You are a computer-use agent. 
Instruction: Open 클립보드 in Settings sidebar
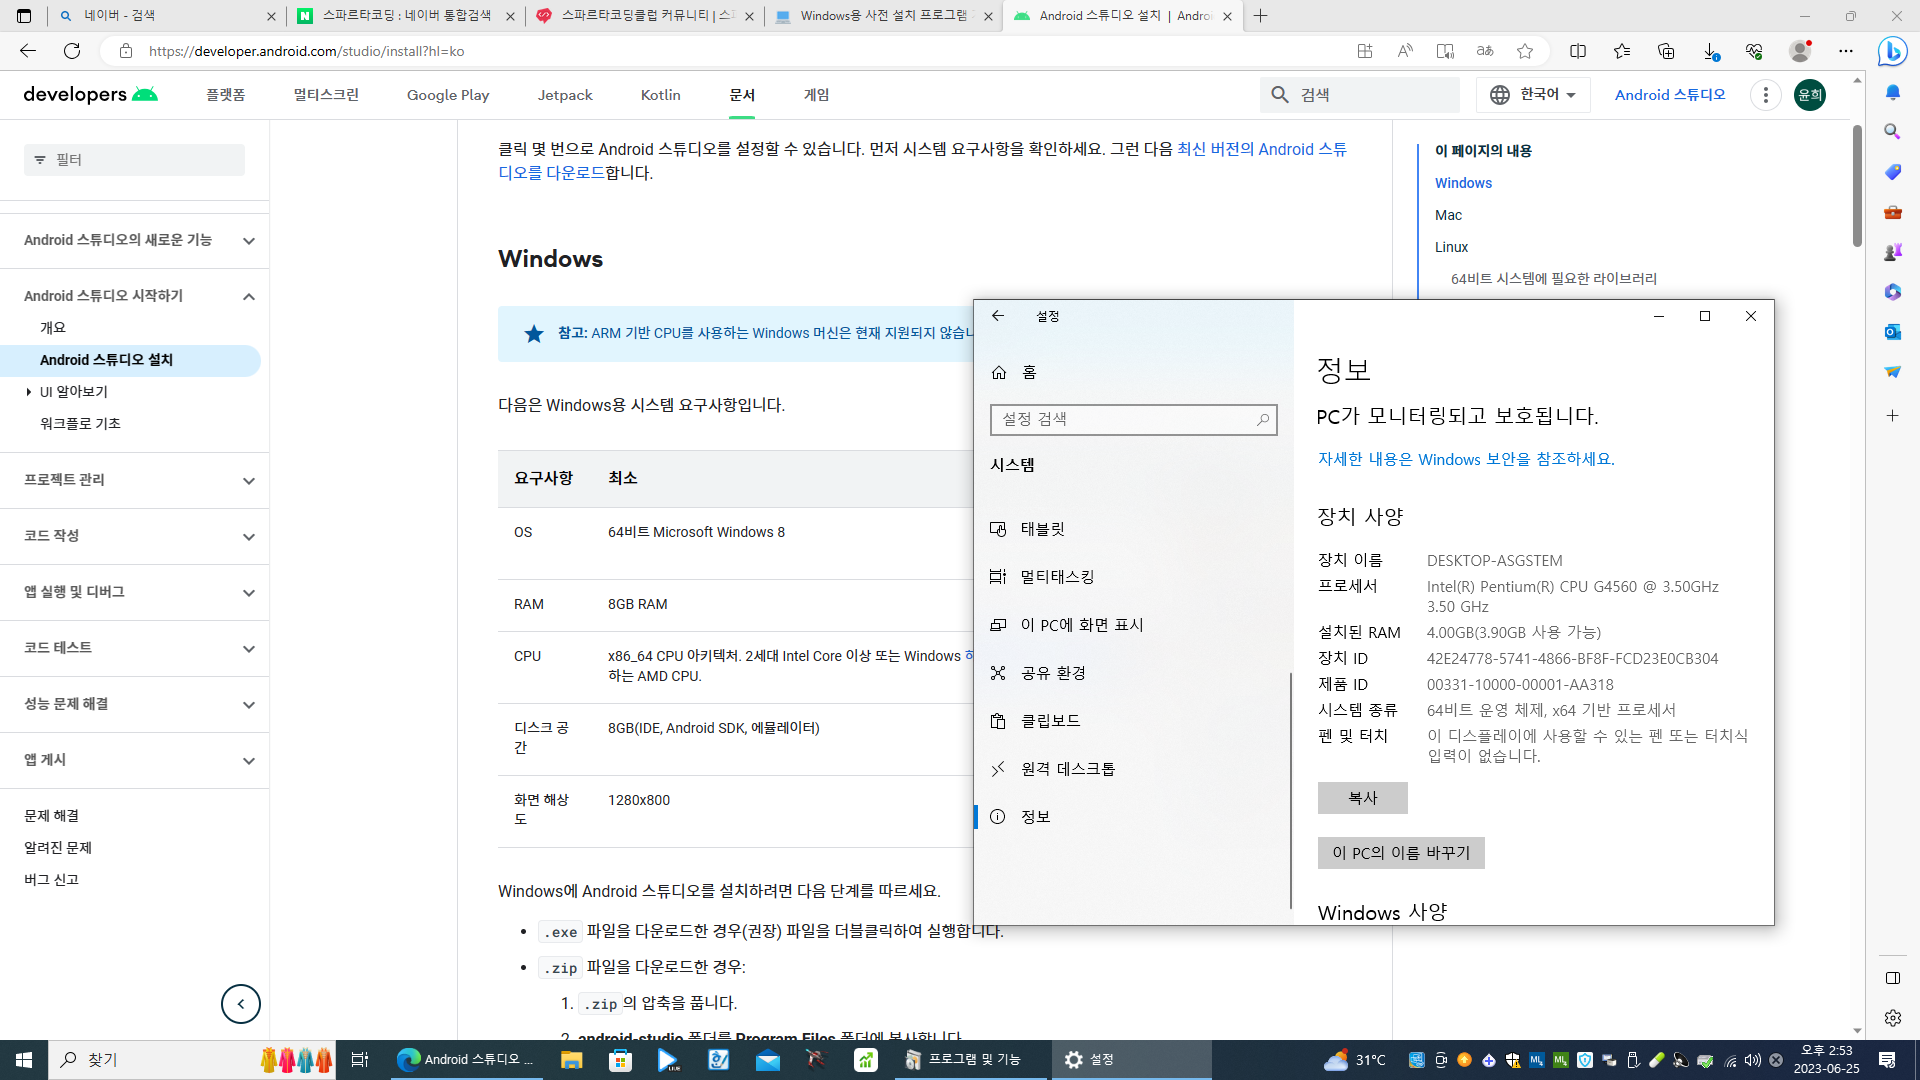click(1132, 721)
